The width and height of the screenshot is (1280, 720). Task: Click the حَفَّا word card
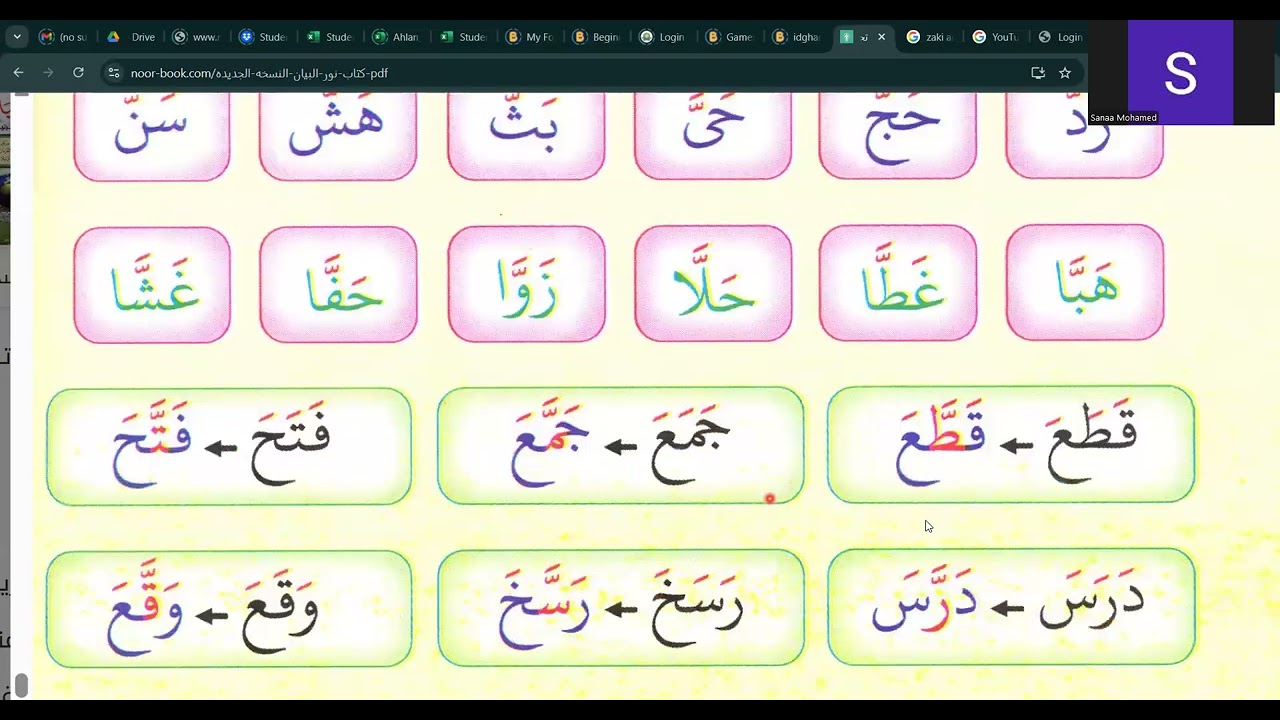(338, 284)
